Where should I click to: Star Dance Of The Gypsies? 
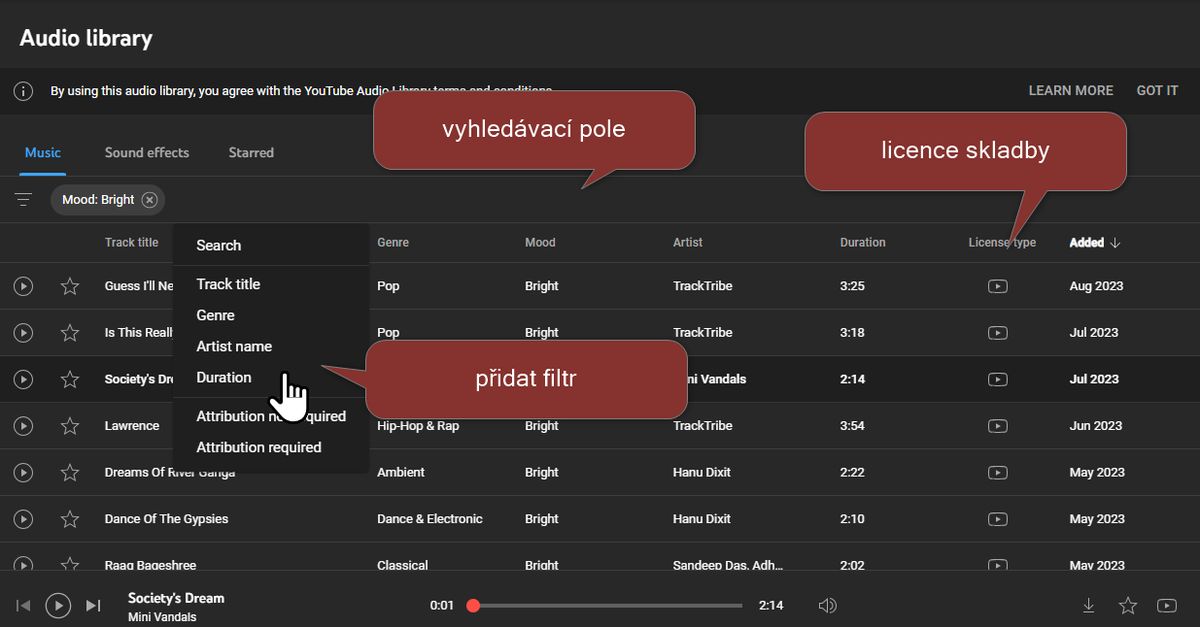click(70, 519)
